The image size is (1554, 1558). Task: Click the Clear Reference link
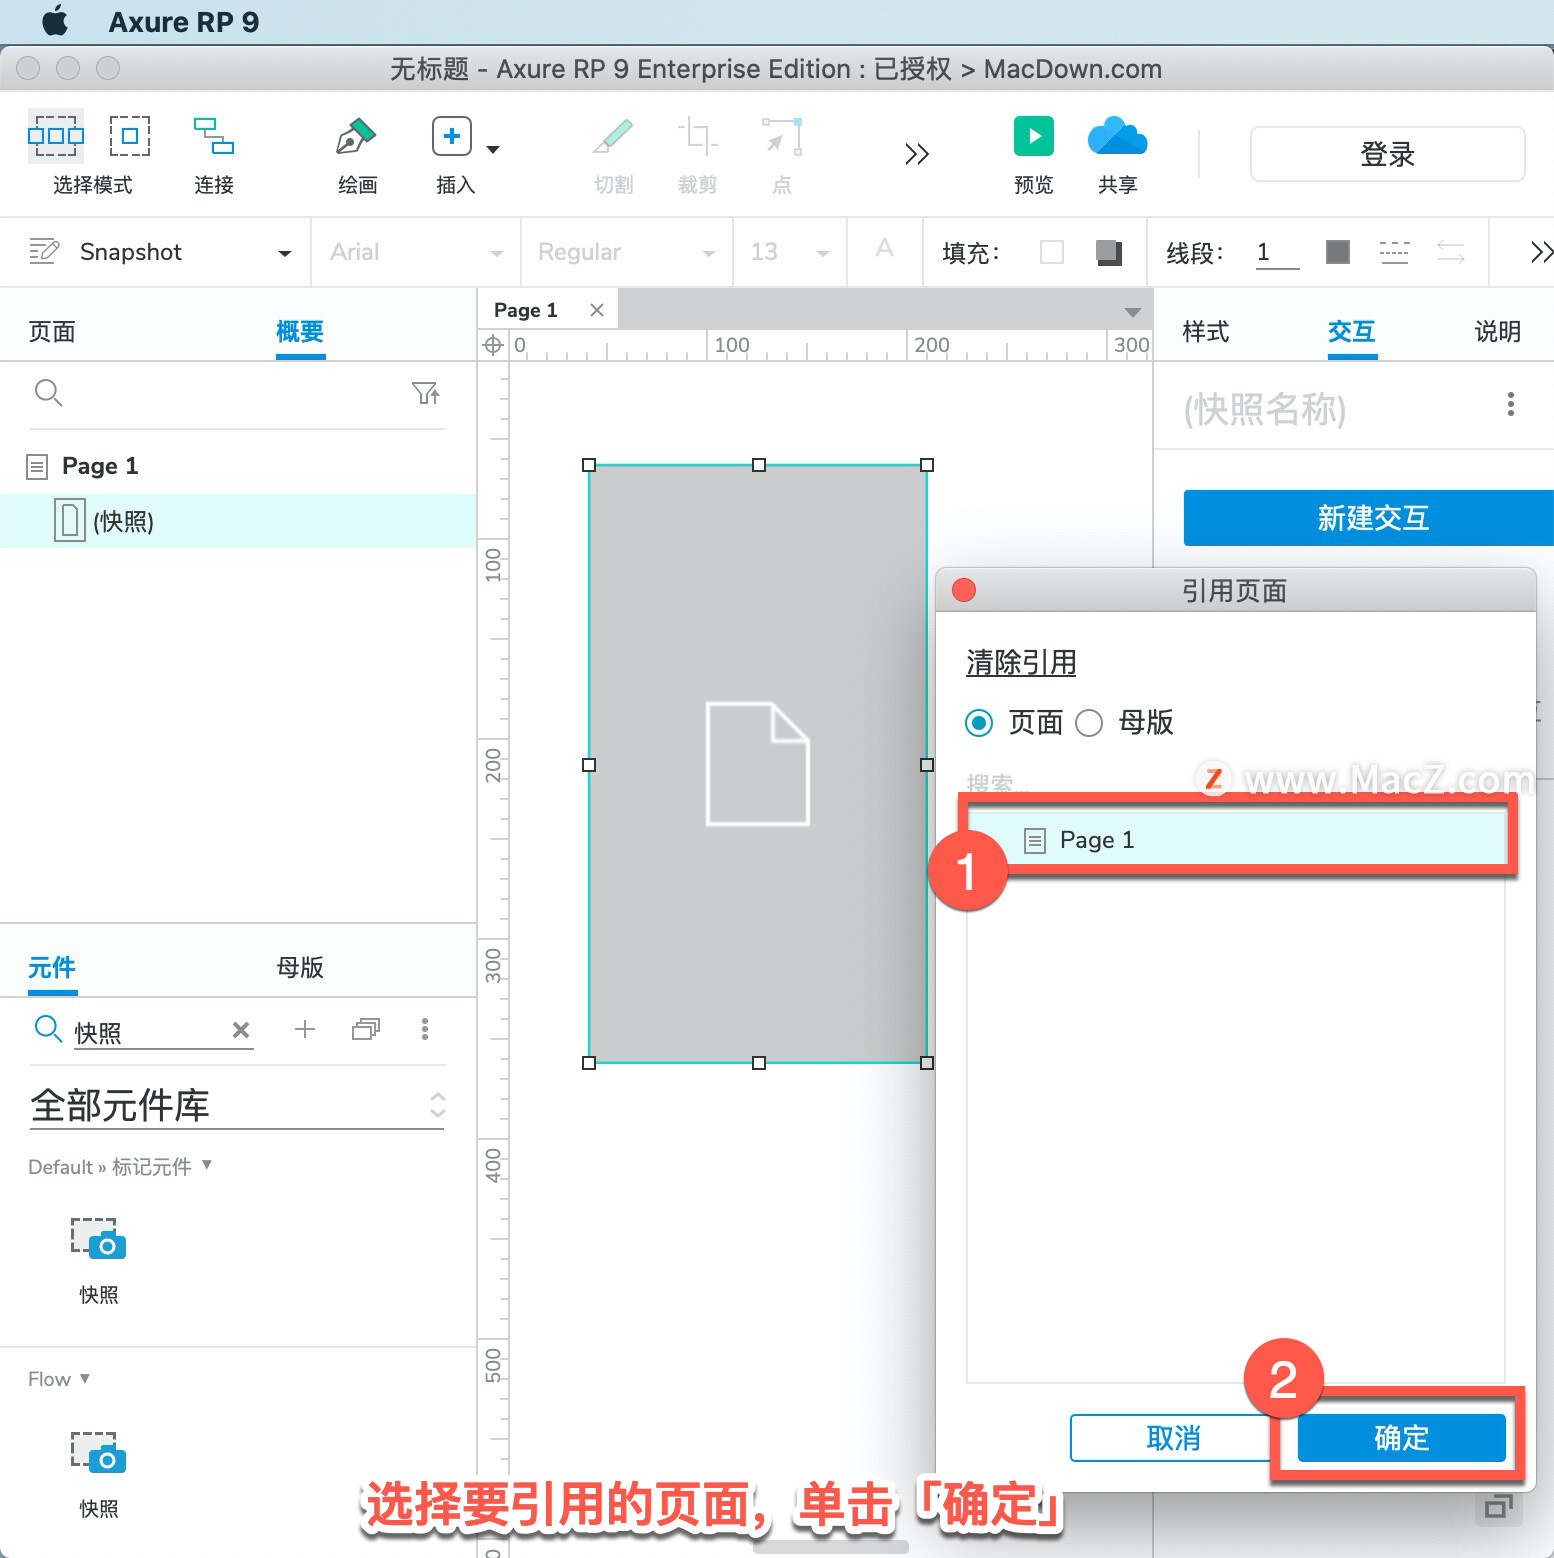[x=1021, y=663]
